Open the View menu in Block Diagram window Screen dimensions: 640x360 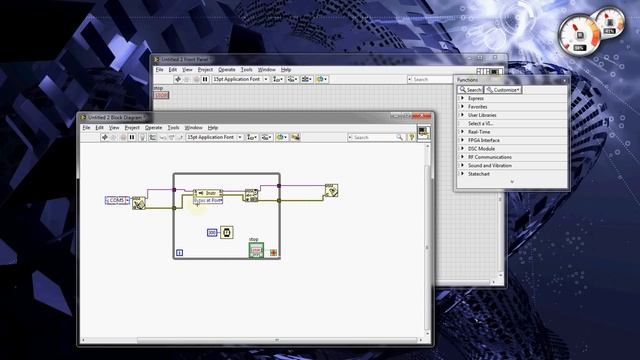[114, 128]
